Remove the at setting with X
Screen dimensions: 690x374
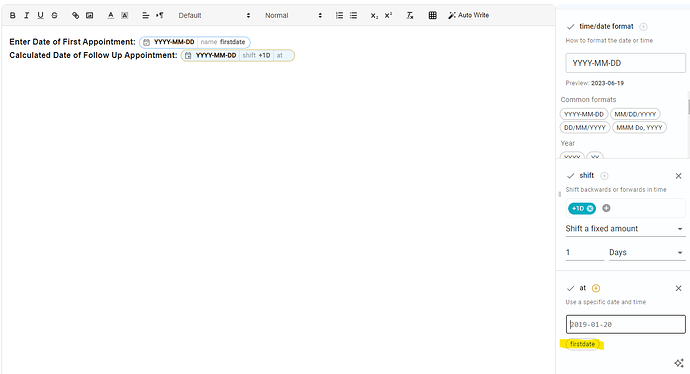679,288
